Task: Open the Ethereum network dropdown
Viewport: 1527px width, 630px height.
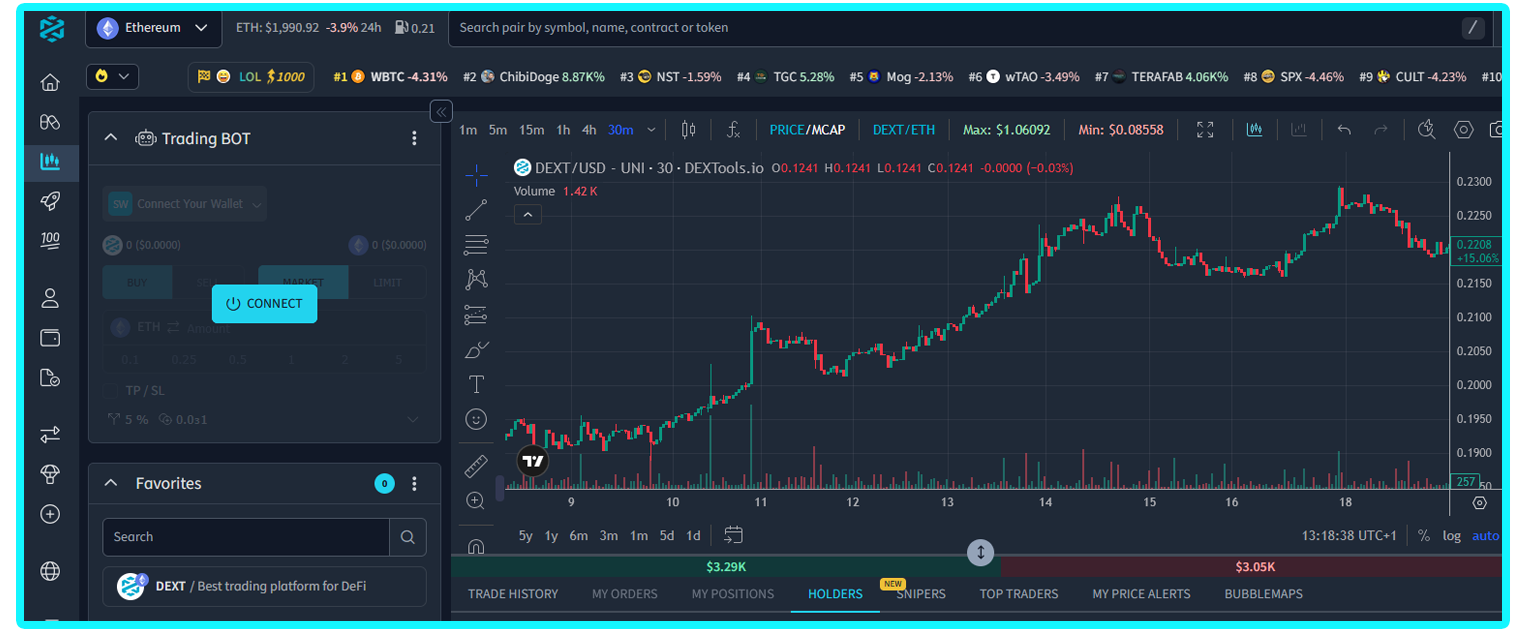Action: click(152, 28)
